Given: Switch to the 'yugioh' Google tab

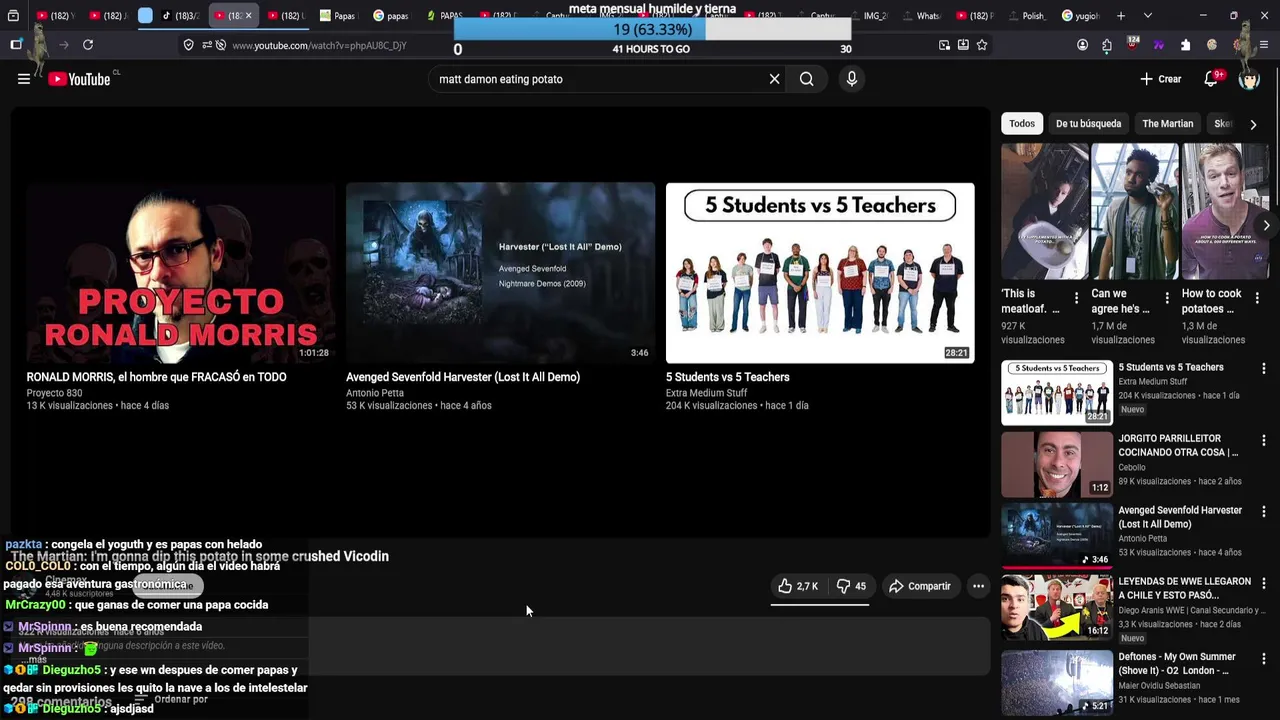Looking at the screenshot, I should click(1080, 16).
